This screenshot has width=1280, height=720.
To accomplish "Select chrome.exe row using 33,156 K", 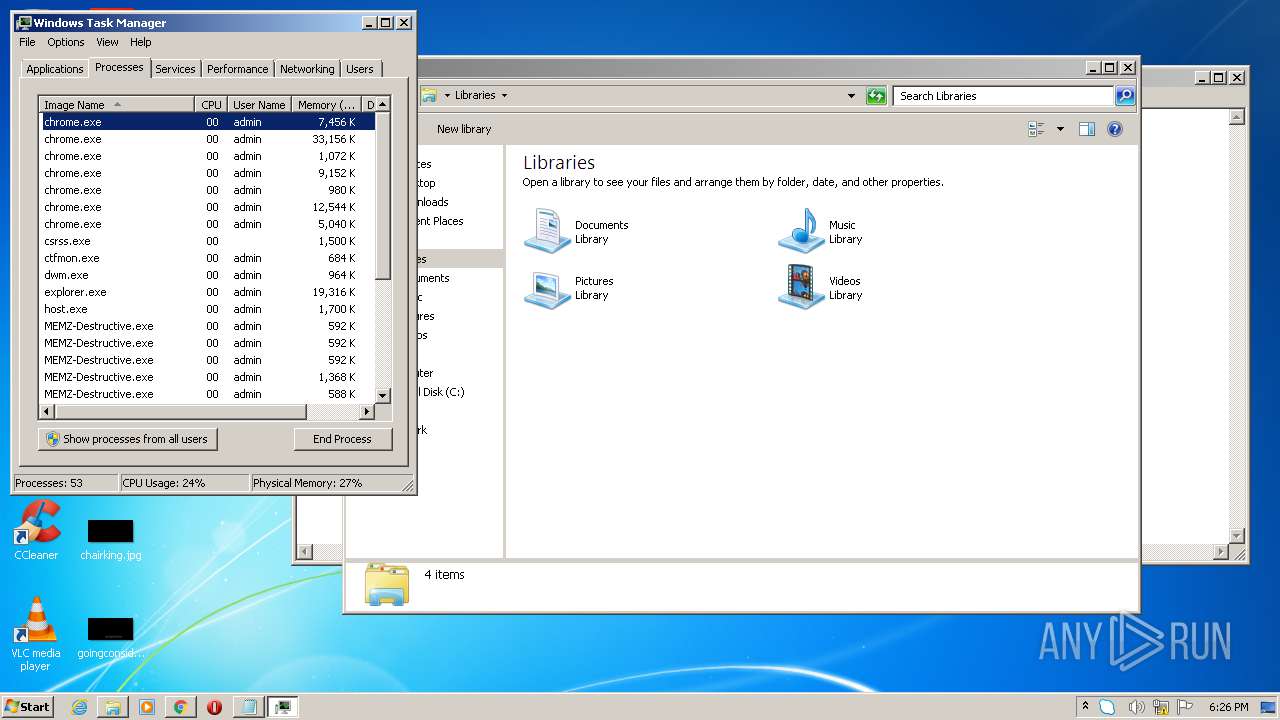I will tap(207, 139).
